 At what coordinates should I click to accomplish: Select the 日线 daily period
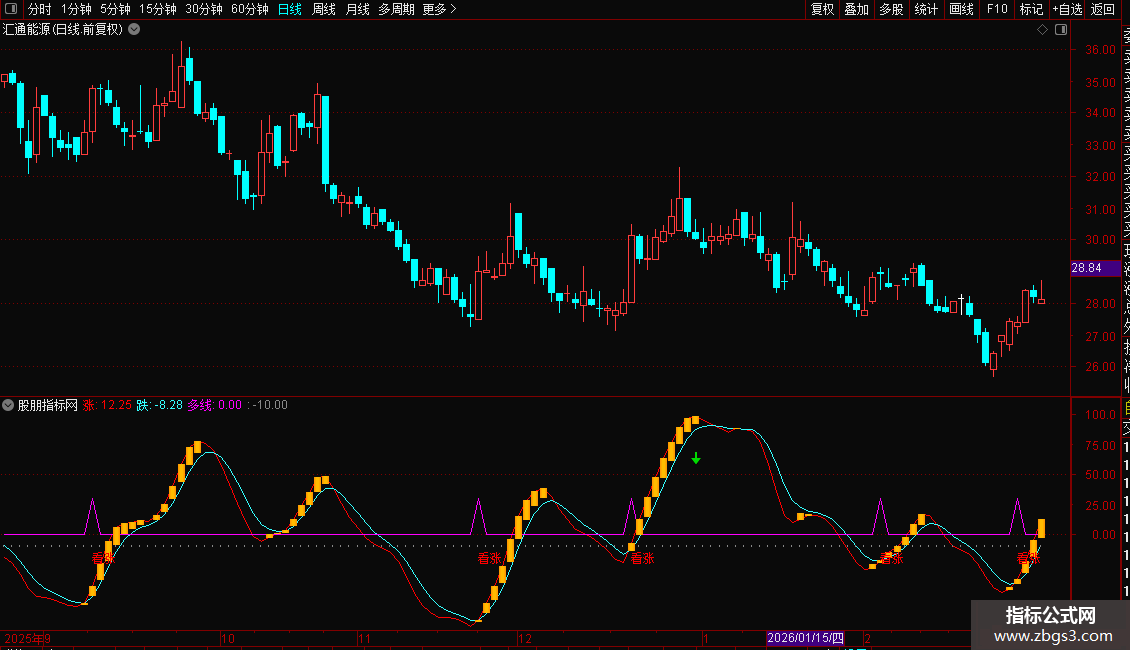(x=290, y=9)
